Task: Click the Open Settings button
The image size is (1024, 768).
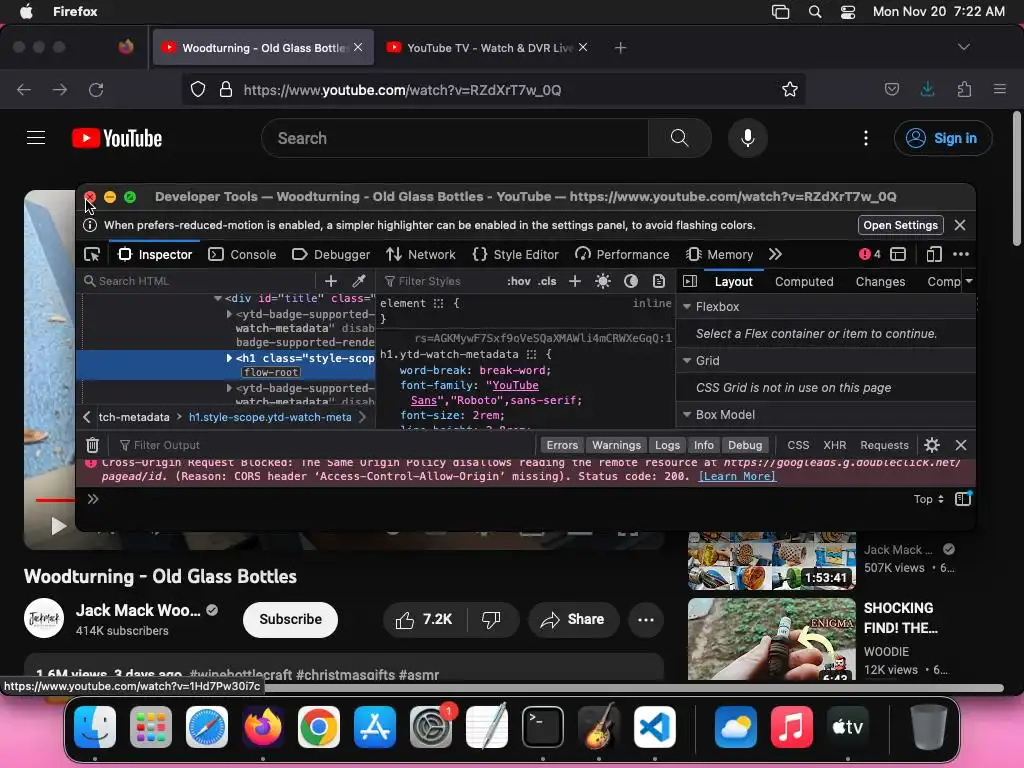Action: 901,225
